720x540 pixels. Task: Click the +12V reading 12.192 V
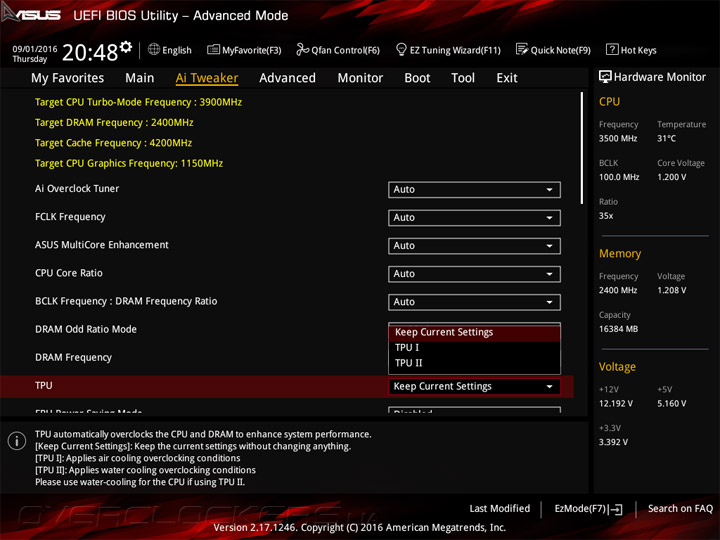(x=615, y=403)
